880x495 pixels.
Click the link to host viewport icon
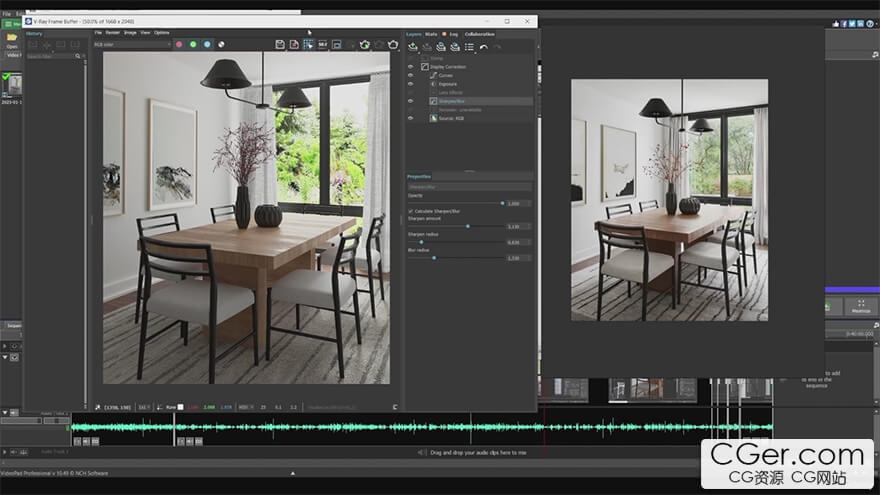(337, 44)
